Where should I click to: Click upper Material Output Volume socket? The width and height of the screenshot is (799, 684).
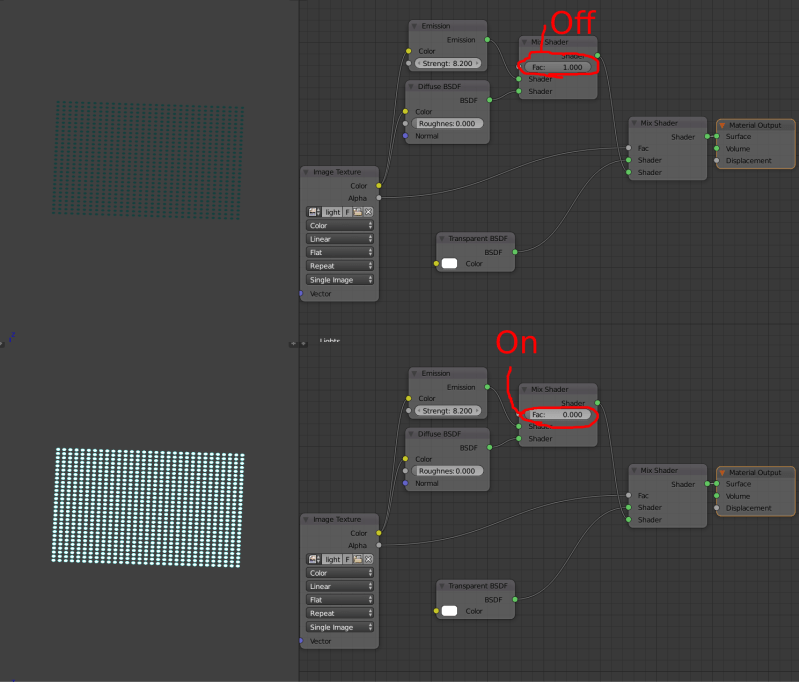tap(716, 148)
